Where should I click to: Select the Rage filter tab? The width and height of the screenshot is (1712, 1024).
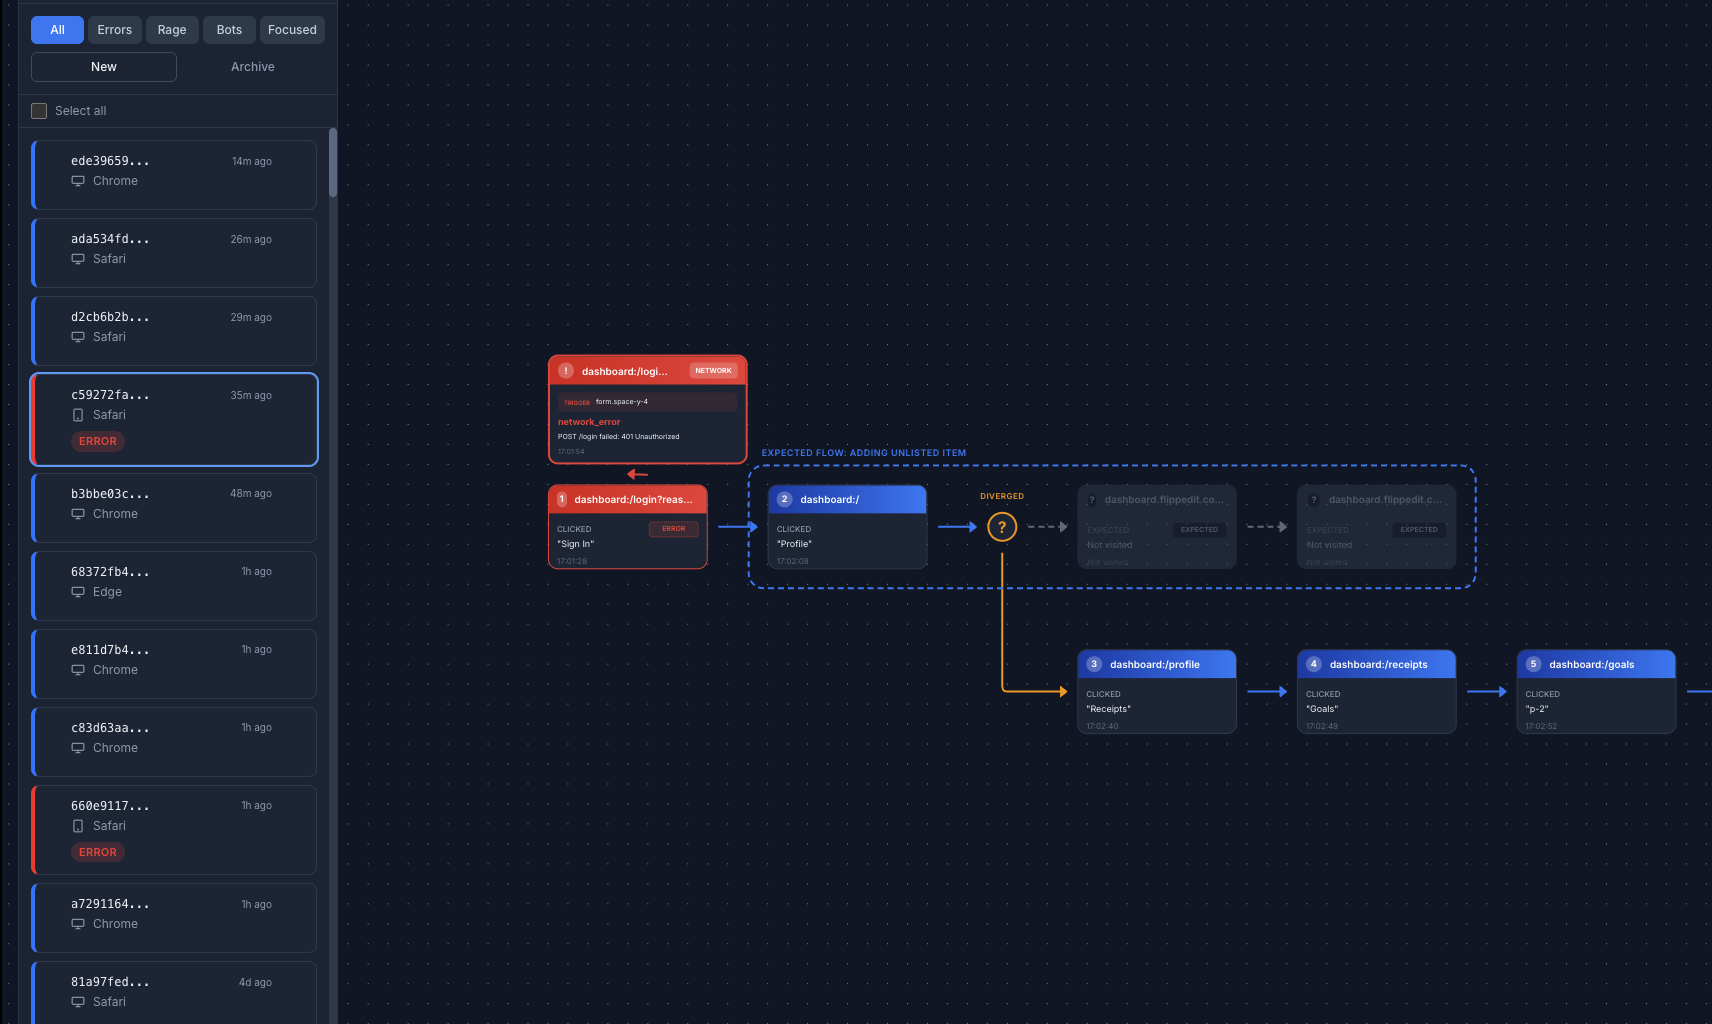pyautogui.click(x=171, y=29)
